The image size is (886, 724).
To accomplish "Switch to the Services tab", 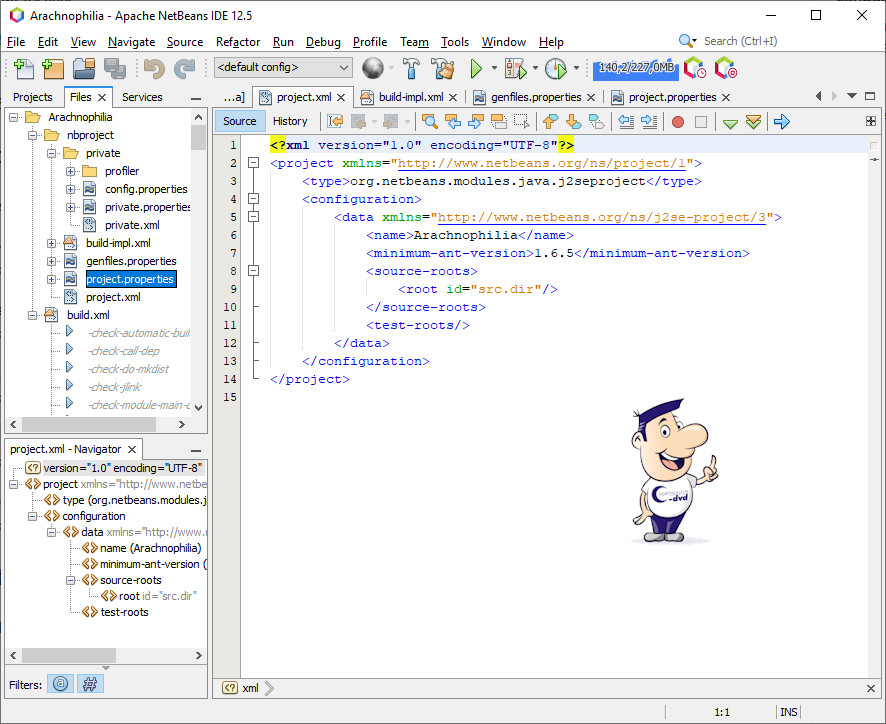I will [142, 97].
